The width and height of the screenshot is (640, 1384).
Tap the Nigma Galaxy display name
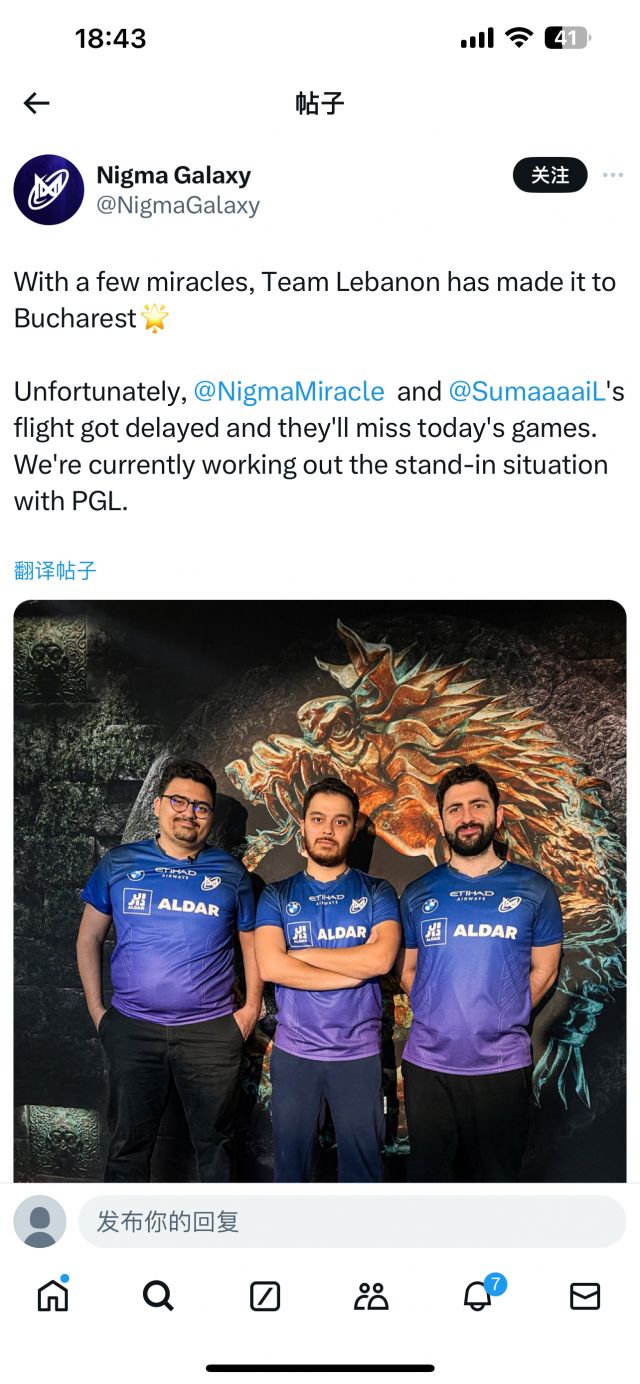[173, 175]
